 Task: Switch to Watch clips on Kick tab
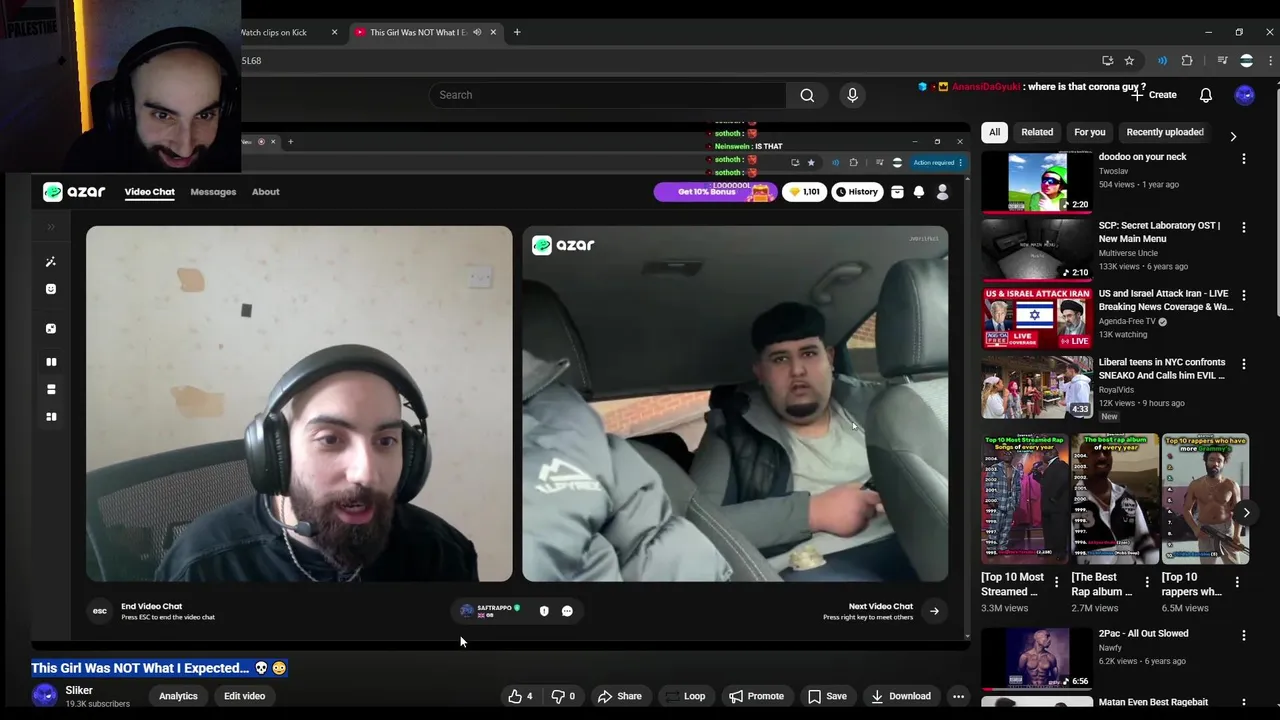pyautogui.click(x=274, y=32)
